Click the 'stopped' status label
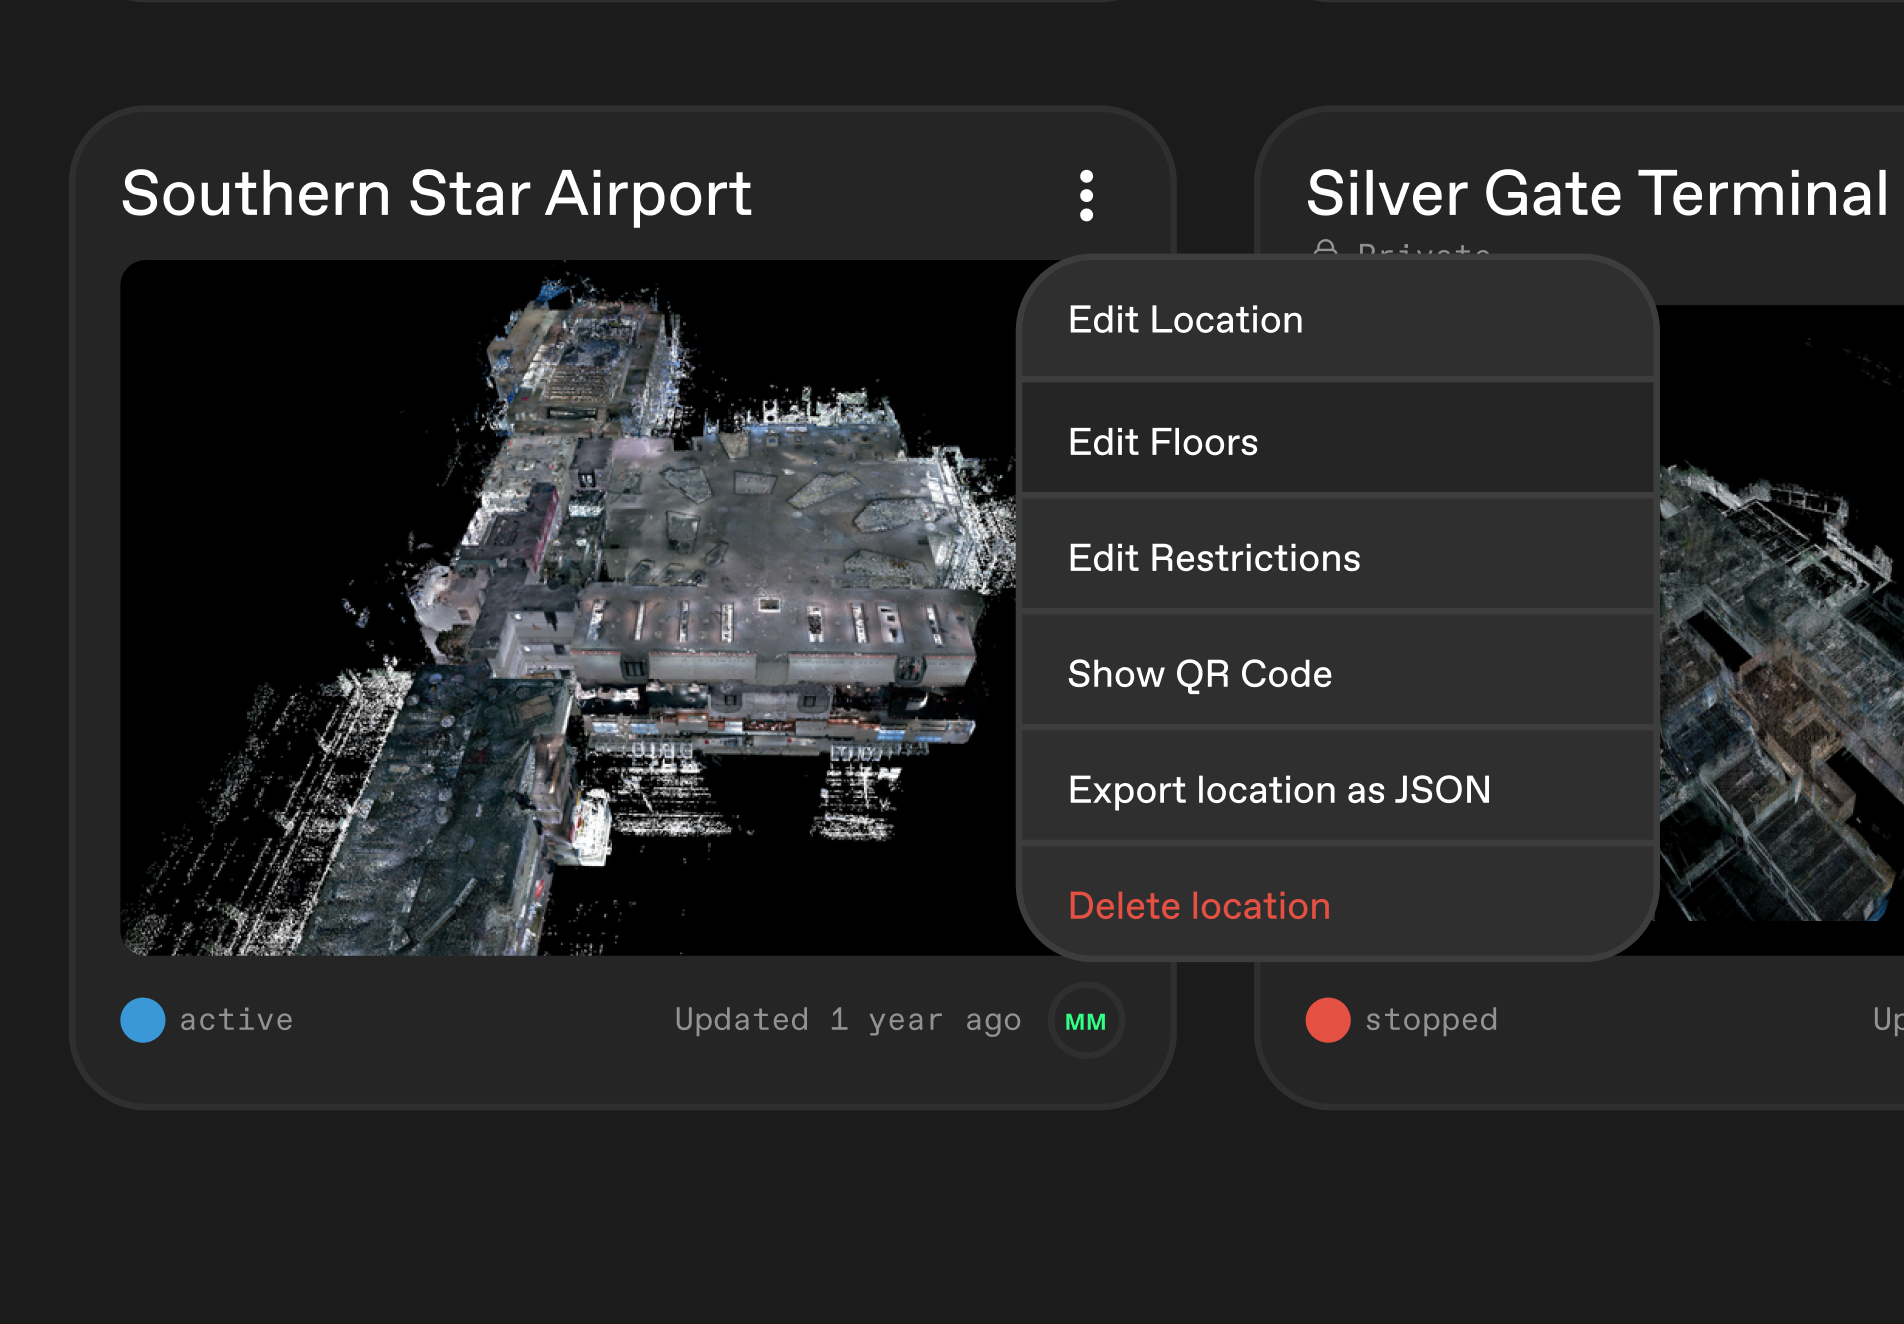The height and width of the screenshot is (1324, 1904). tap(1431, 1020)
